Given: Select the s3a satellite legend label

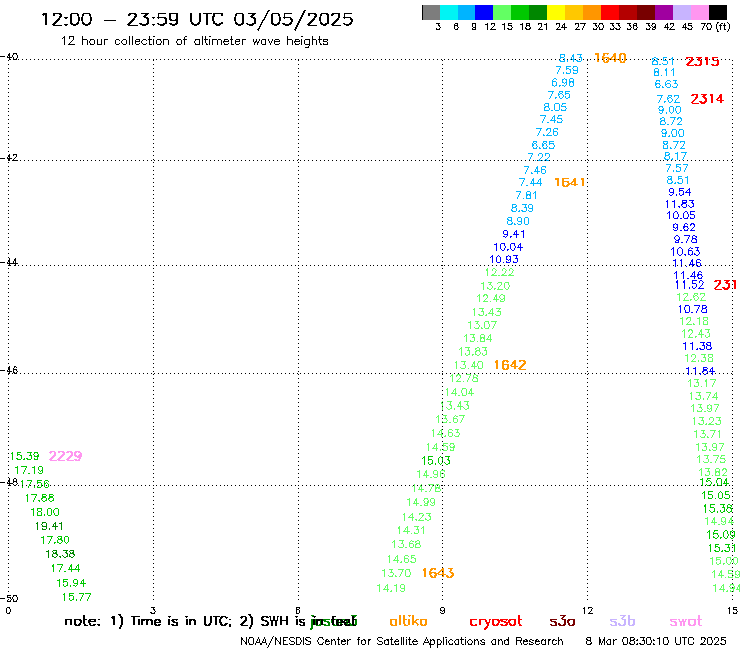Looking at the screenshot, I should pyautogui.click(x=562, y=621).
